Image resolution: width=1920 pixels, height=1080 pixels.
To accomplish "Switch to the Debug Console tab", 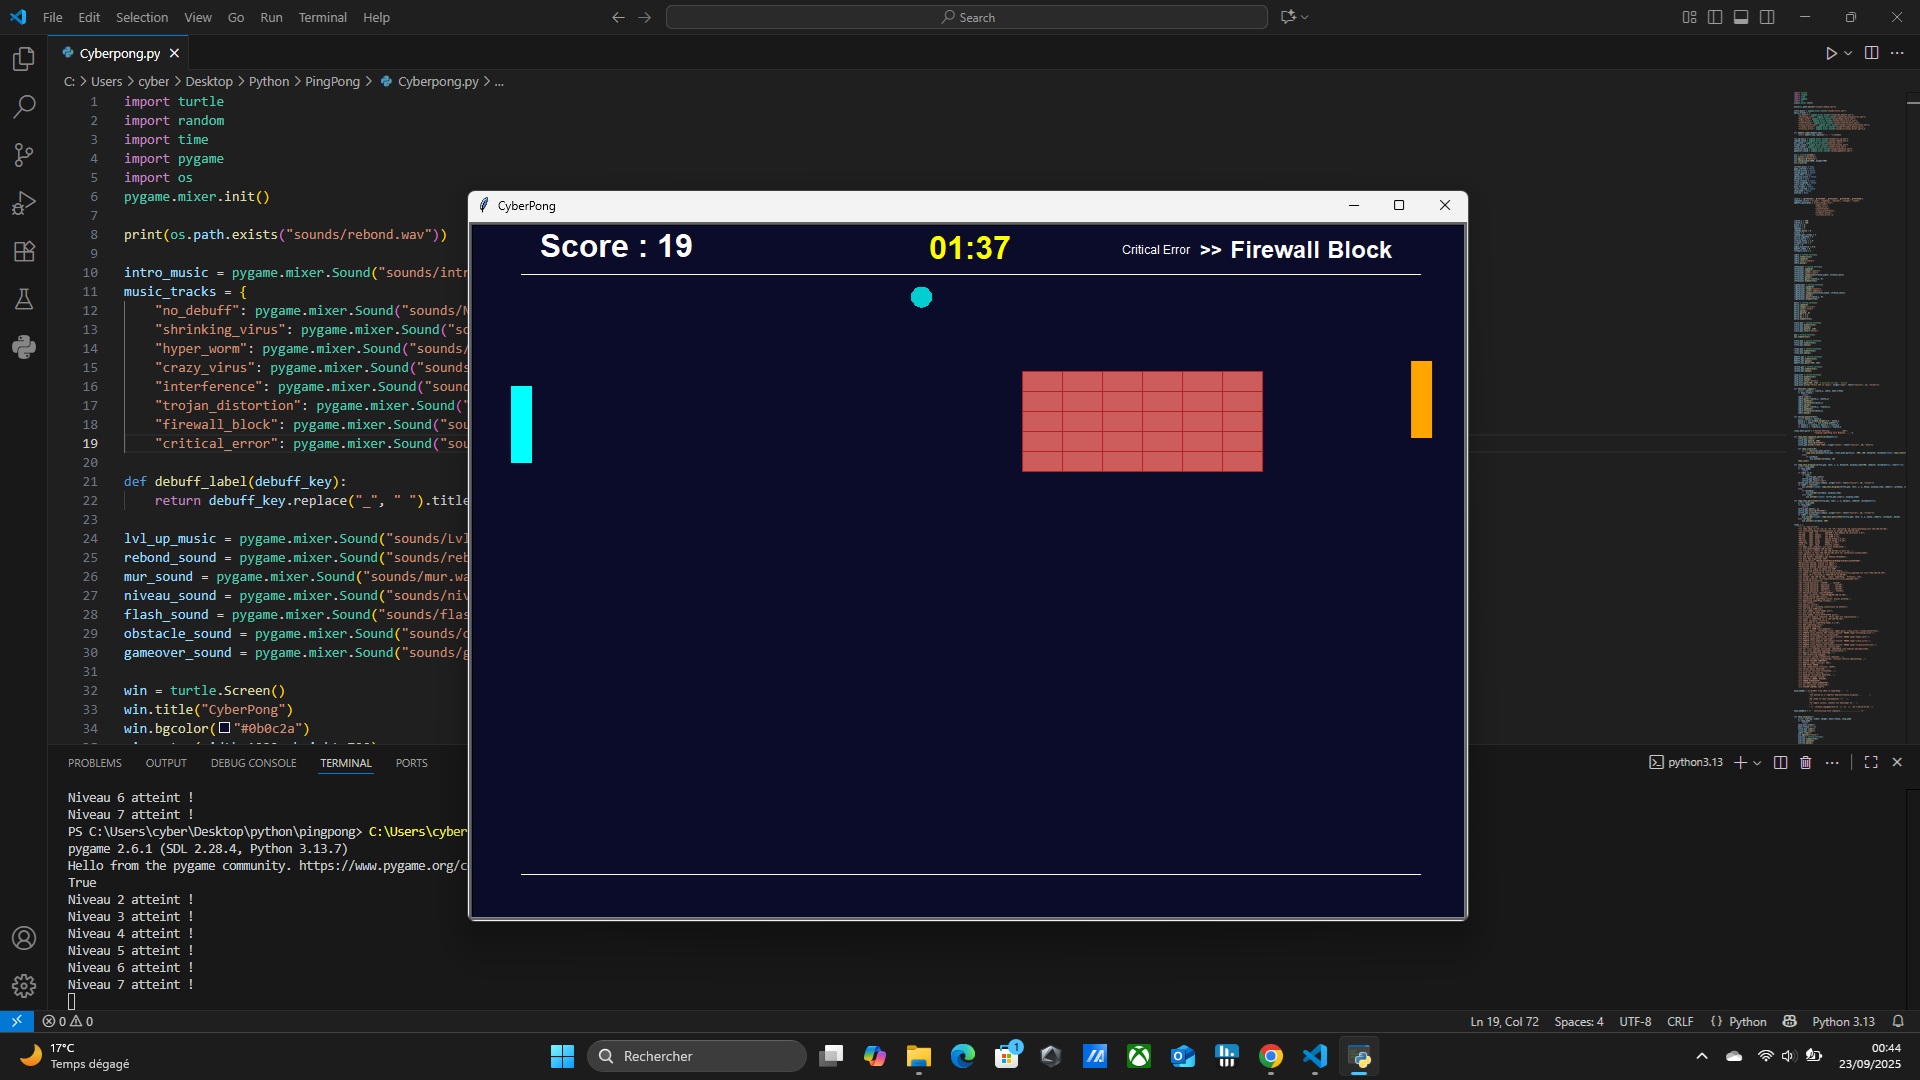I will 253,763.
